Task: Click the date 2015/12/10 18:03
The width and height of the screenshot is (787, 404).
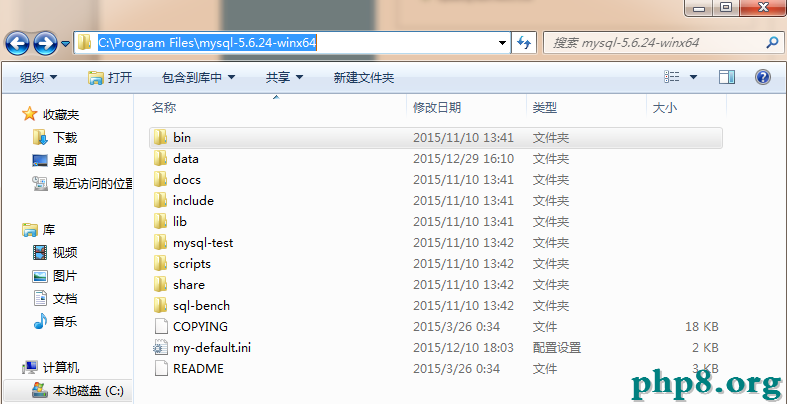Action: point(463,348)
